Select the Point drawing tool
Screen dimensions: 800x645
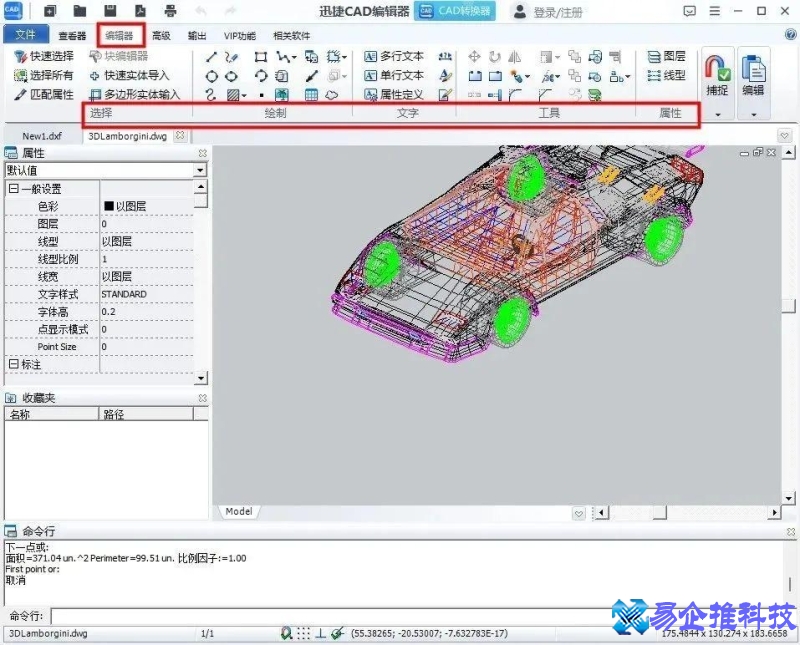click(x=261, y=95)
